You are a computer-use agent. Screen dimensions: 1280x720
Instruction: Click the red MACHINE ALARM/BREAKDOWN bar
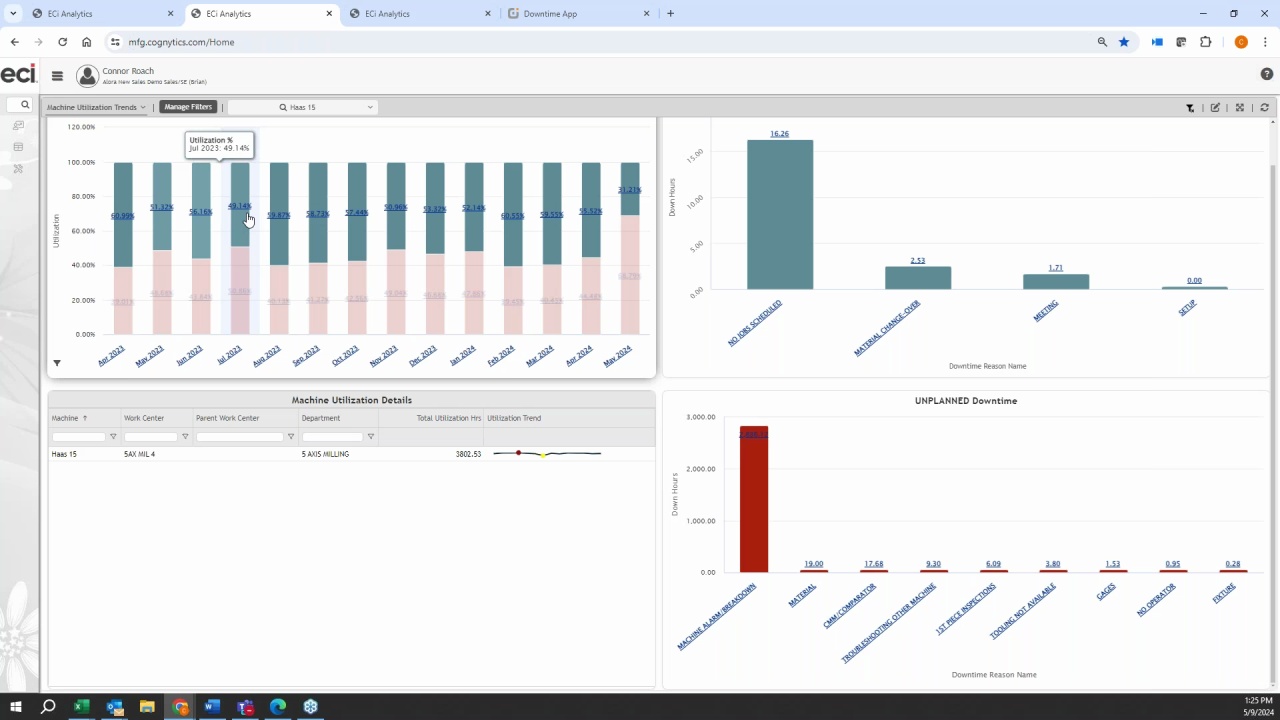click(x=754, y=499)
